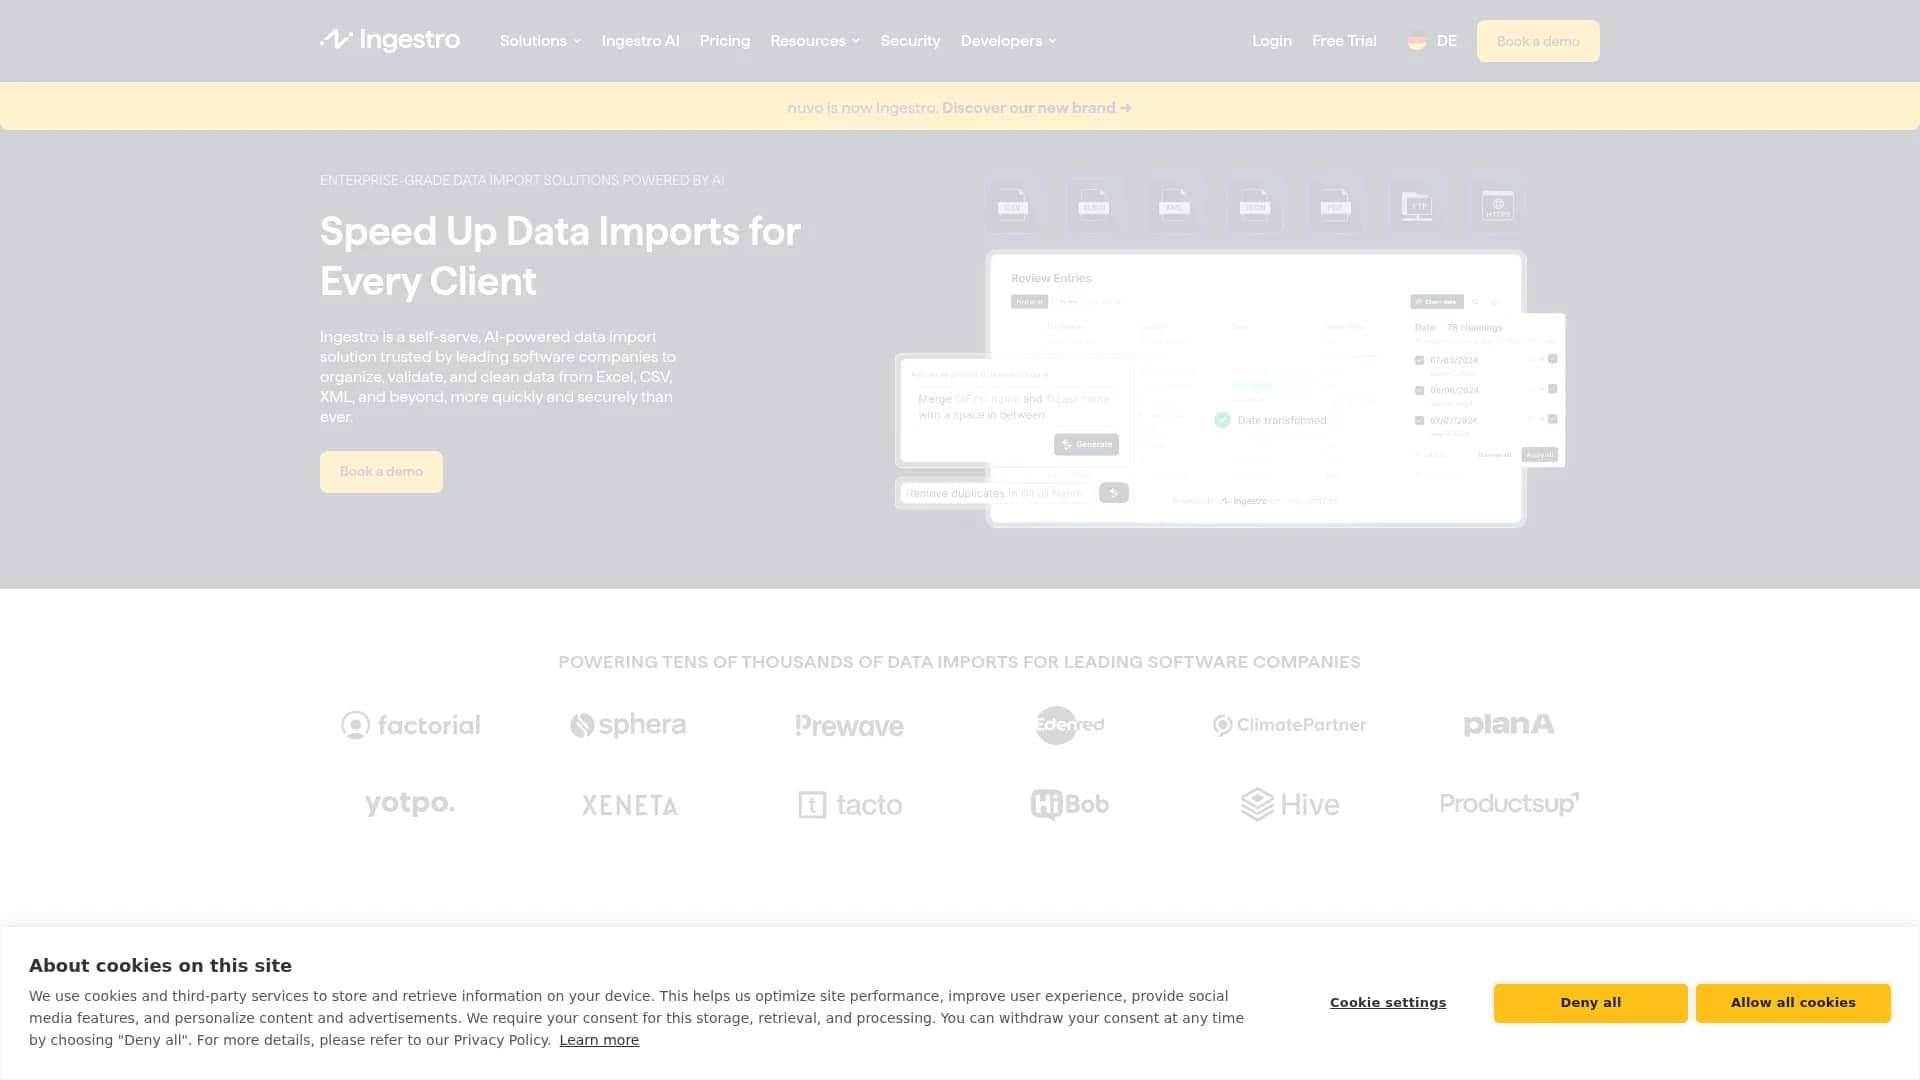Click the XENETA logo

(x=630, y=805)
